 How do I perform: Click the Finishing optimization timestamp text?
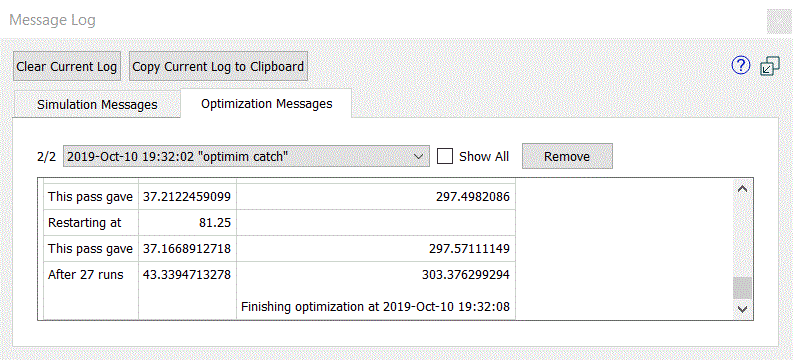click(375, 306)
